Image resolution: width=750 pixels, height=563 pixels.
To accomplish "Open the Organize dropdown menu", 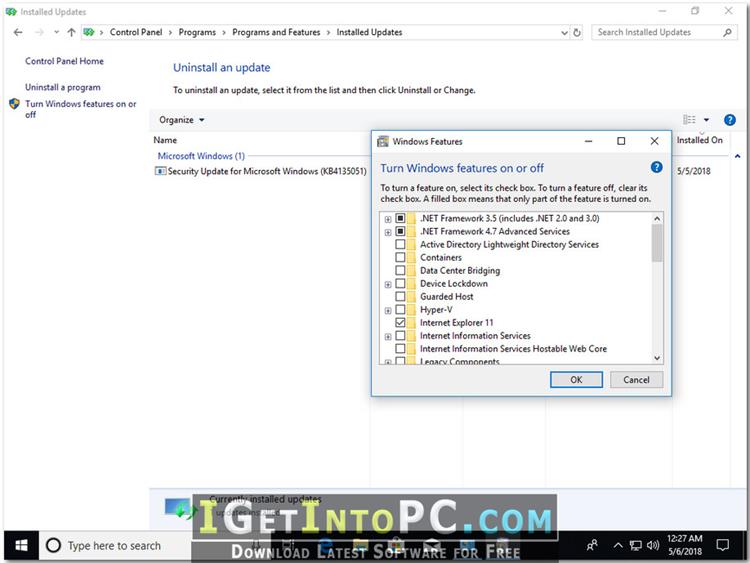I will 182,120.
